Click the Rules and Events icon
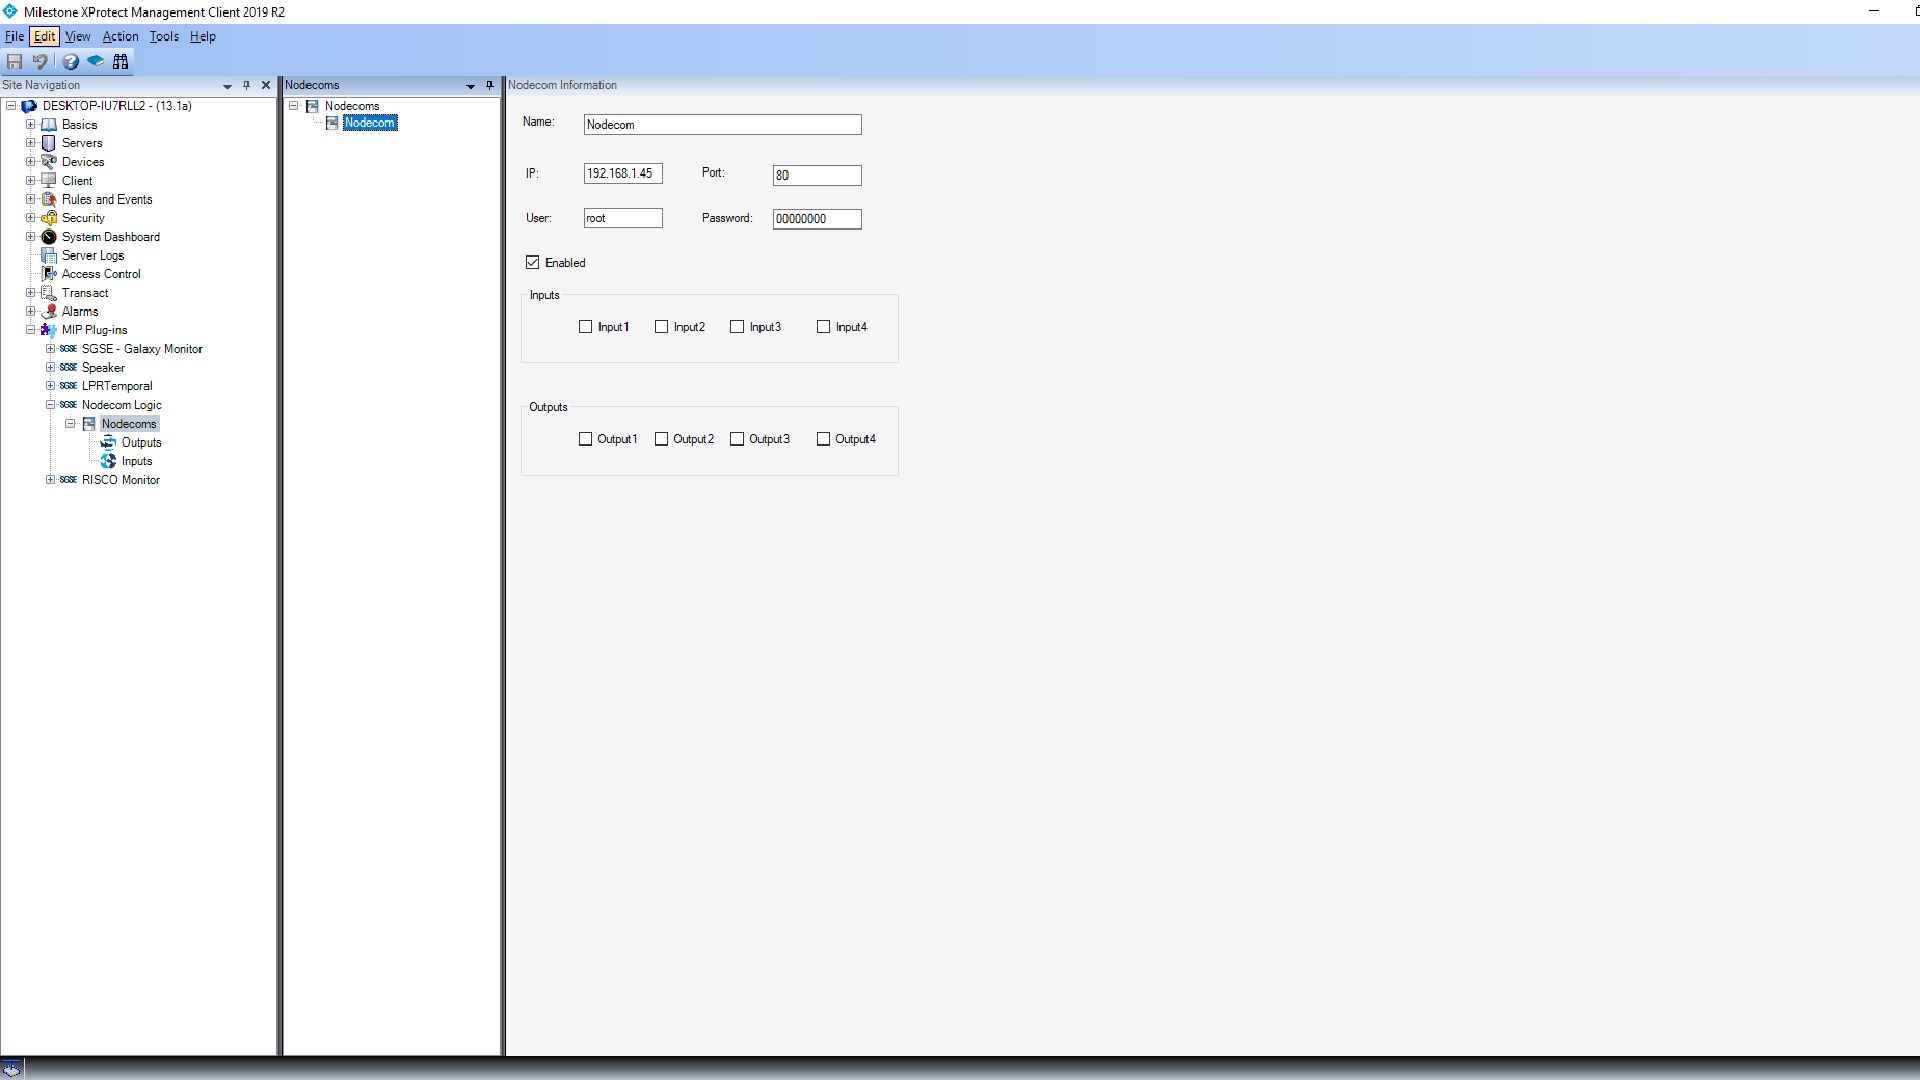1920x1080 pixels. (x=49, y=199)
